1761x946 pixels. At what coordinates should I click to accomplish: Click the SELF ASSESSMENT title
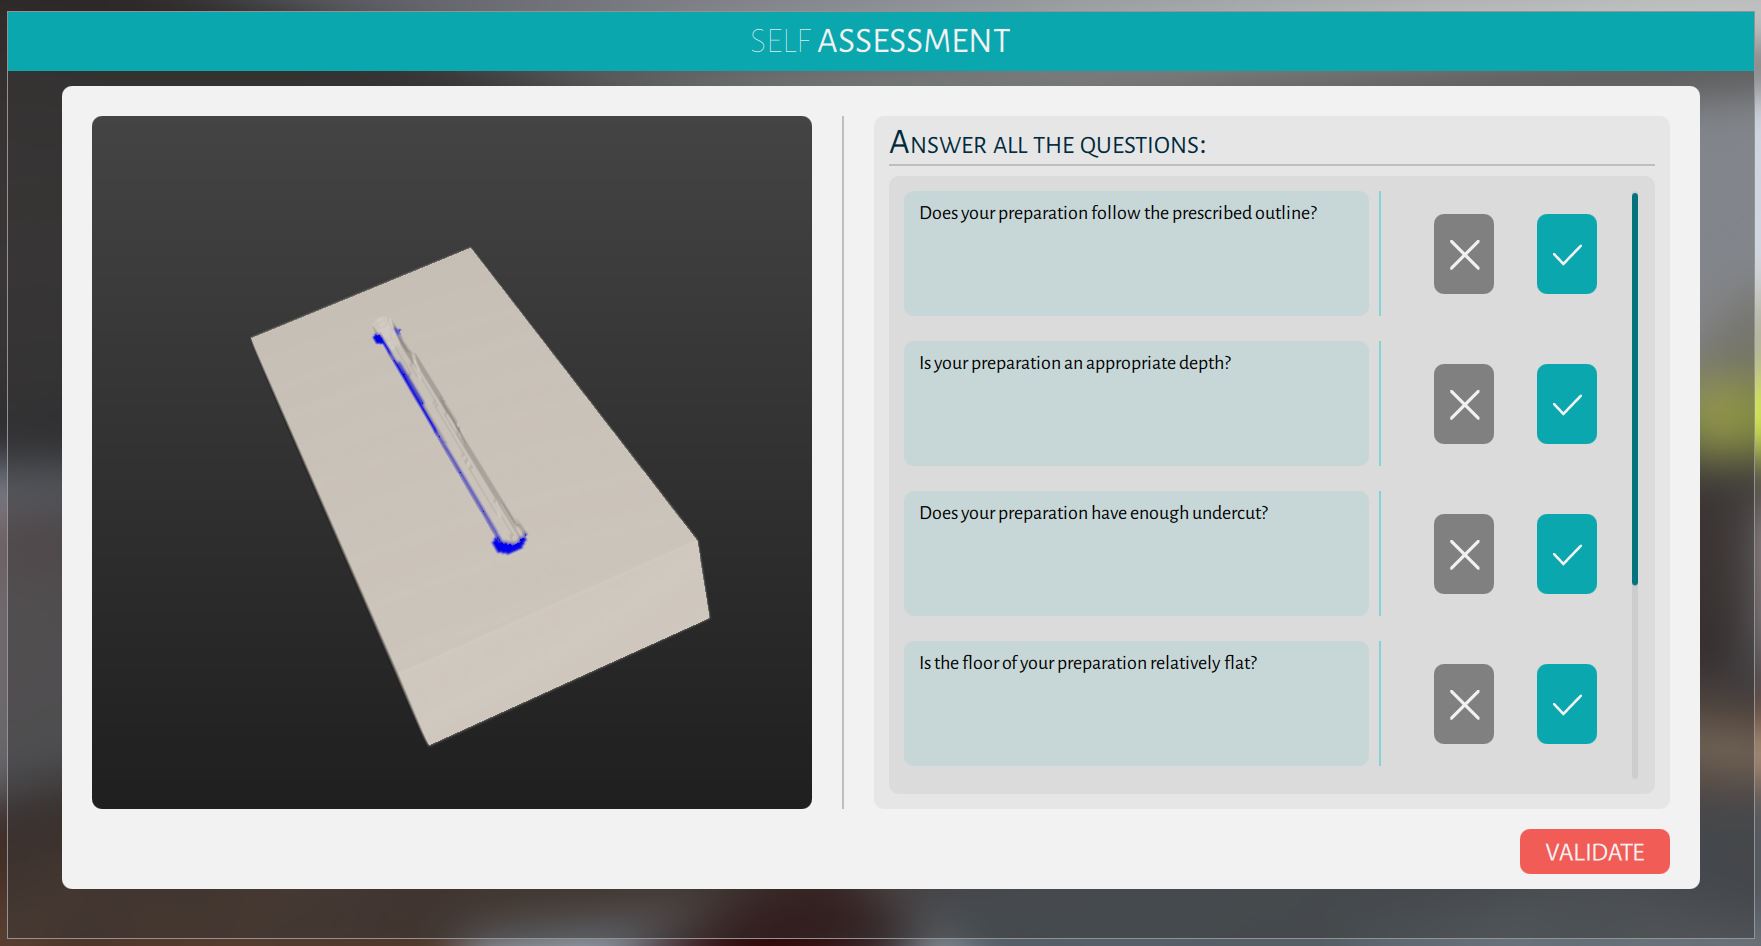(880, 41)
